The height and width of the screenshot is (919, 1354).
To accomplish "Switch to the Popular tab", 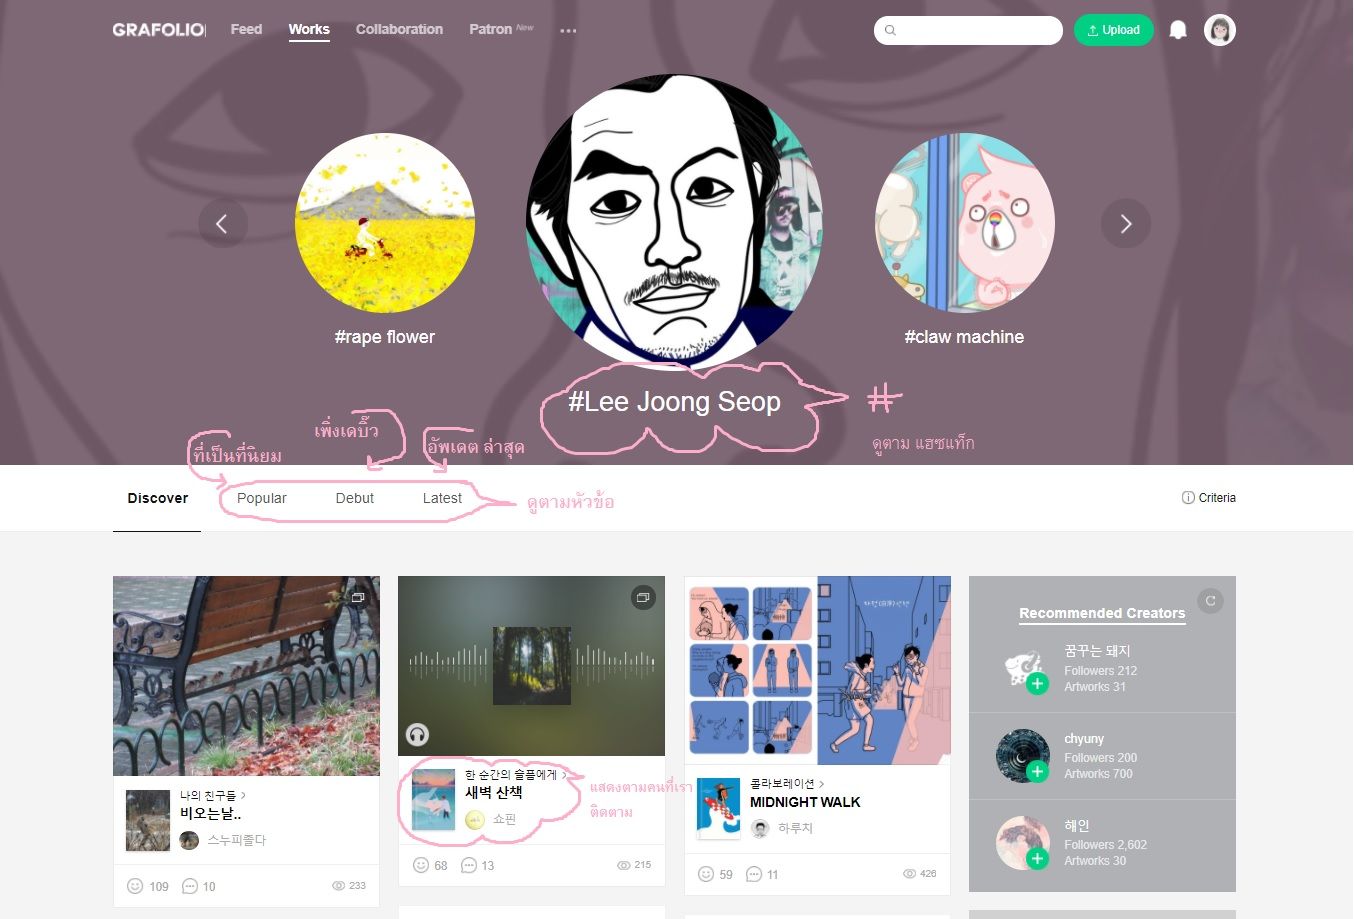I will click(262, 498).
